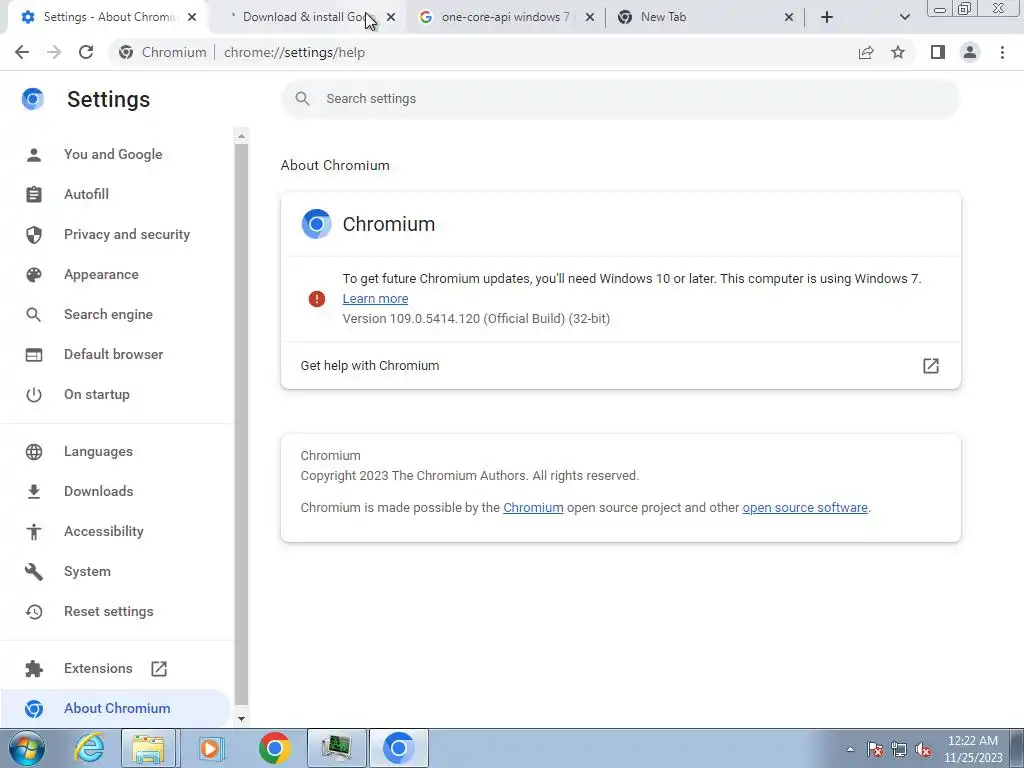The width and height of the screenshot is (1024, 768).
Task: Open the open source software link
Action: coord(805,507)
